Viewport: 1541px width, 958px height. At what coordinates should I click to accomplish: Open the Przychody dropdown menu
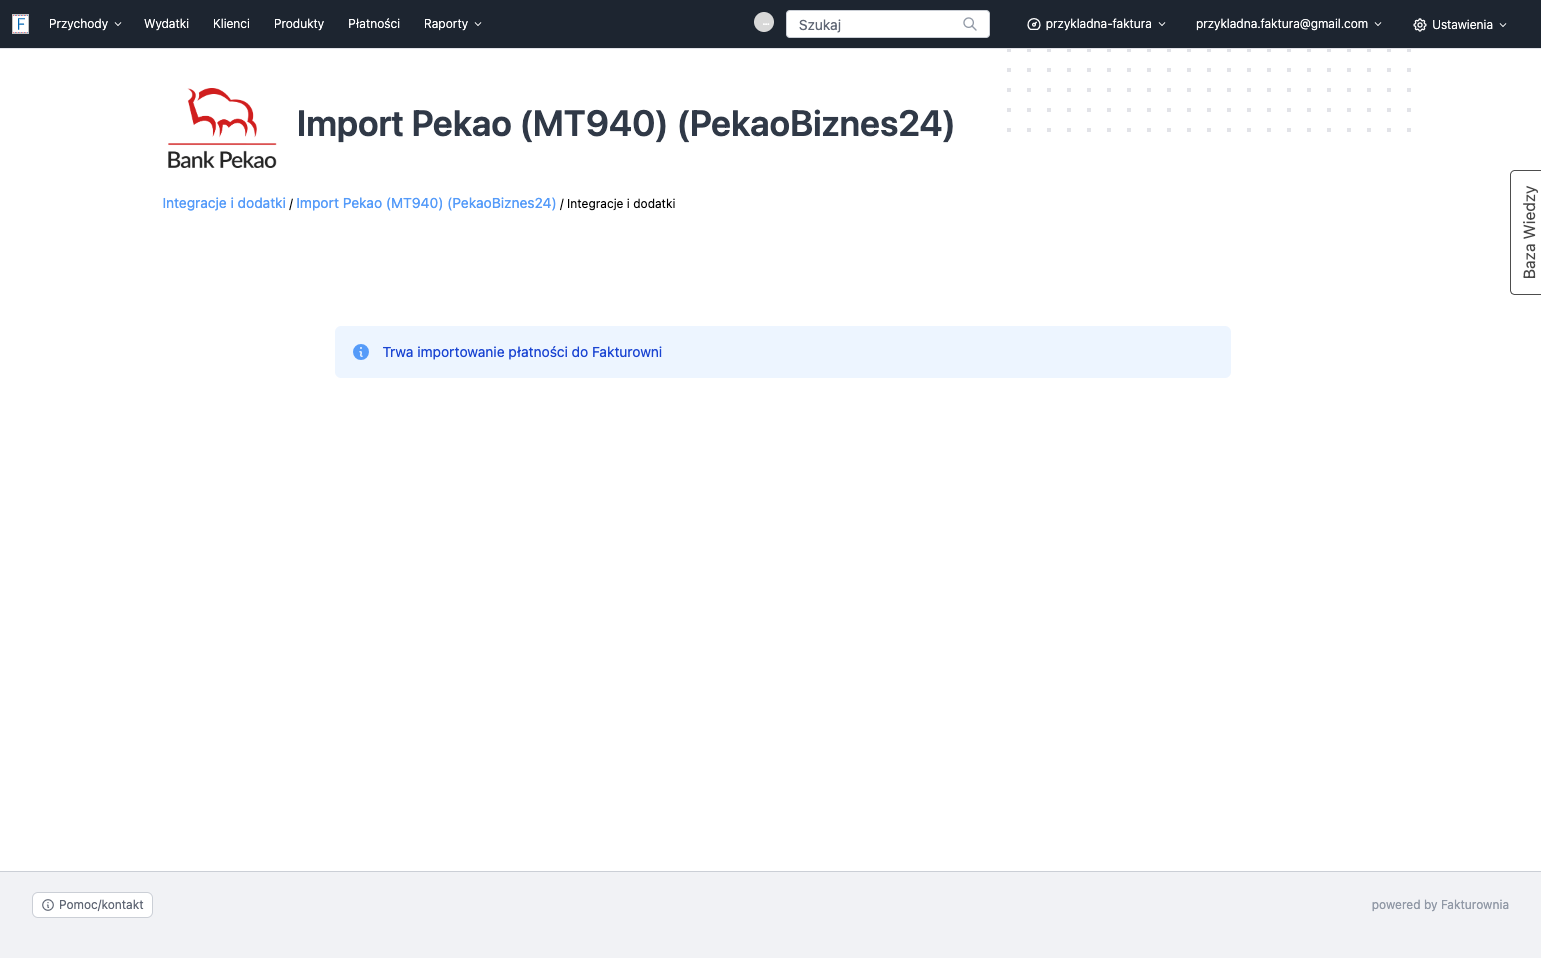tap(85, 24)
